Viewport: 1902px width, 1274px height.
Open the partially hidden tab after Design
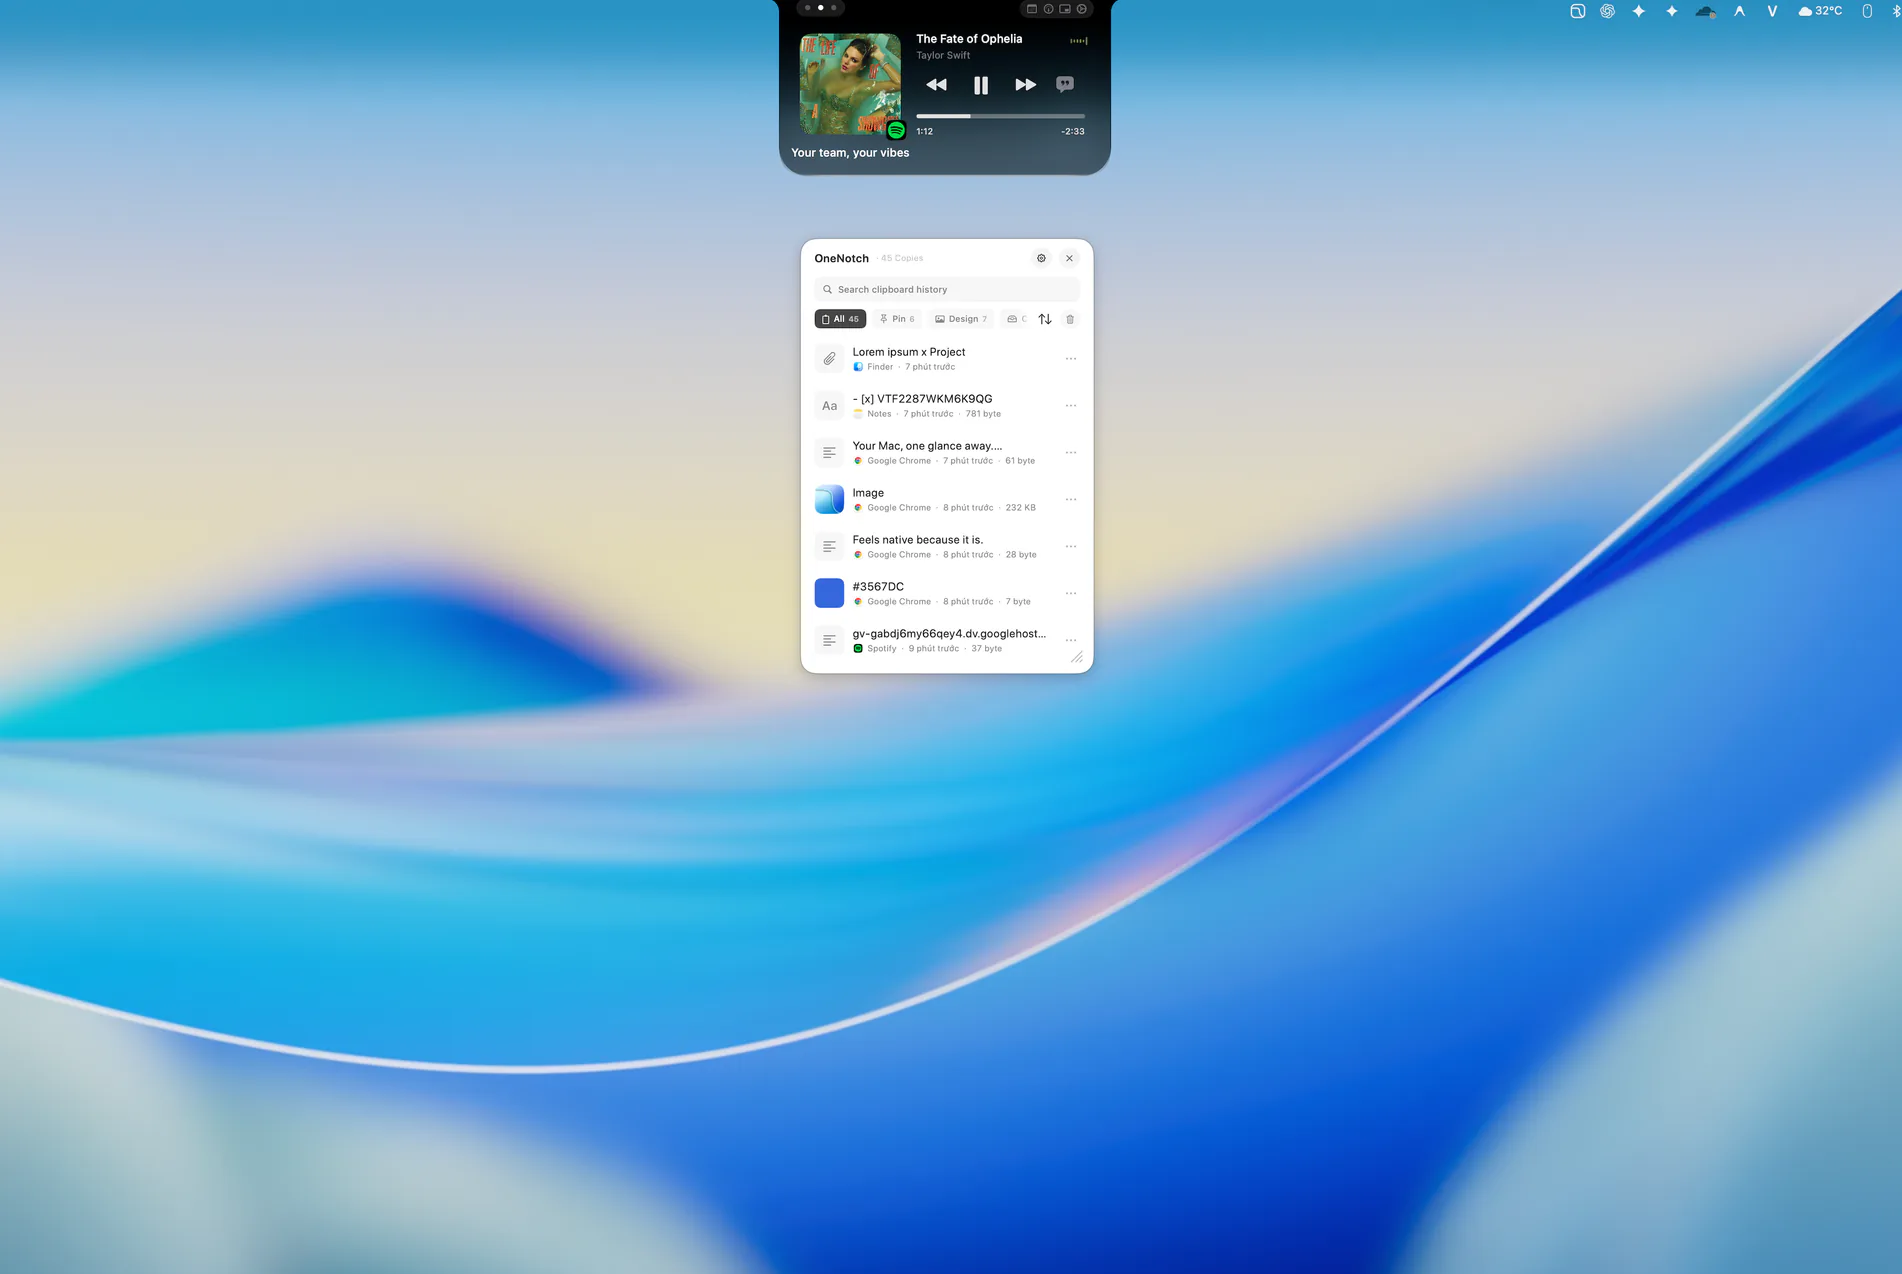[1016, 319]
